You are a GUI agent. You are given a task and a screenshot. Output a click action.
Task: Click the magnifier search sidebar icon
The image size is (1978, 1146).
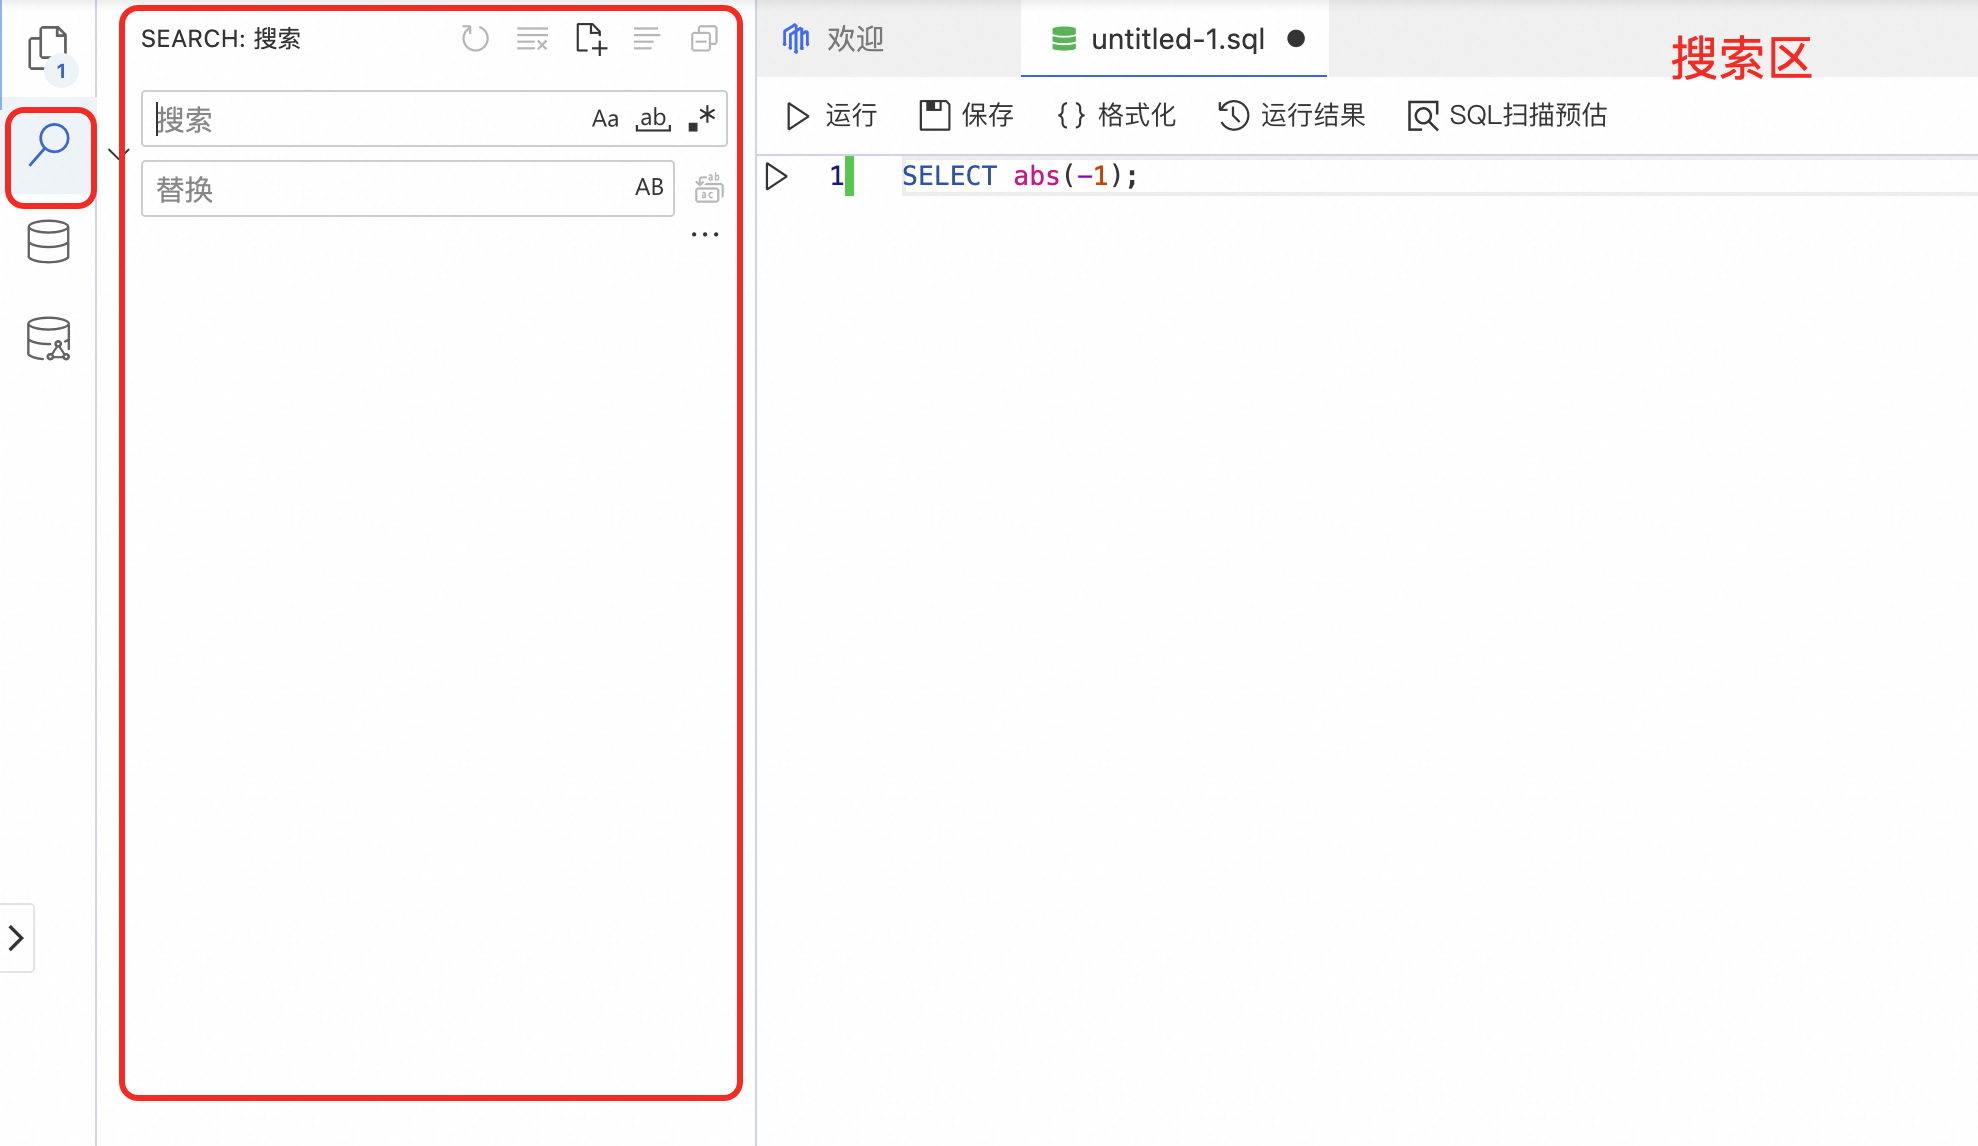(x=49, y=146)
